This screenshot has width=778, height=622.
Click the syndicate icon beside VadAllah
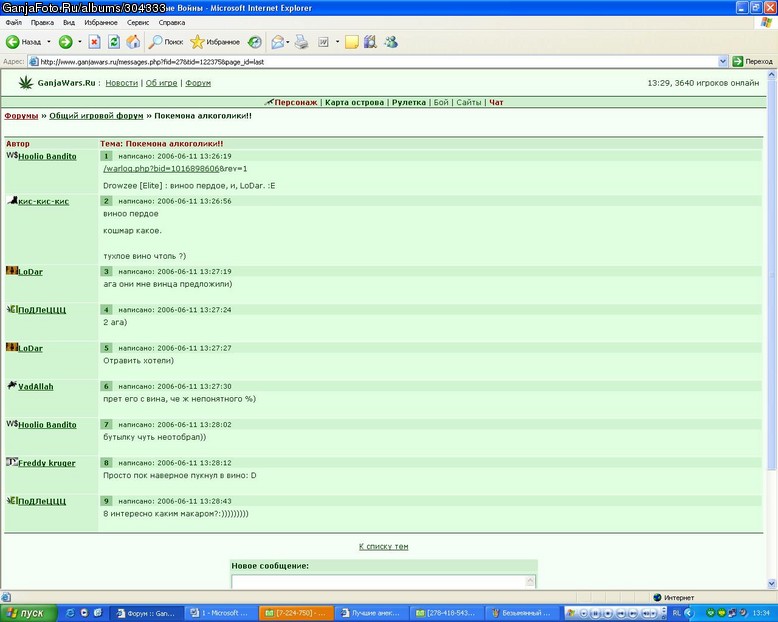[12, 385]
